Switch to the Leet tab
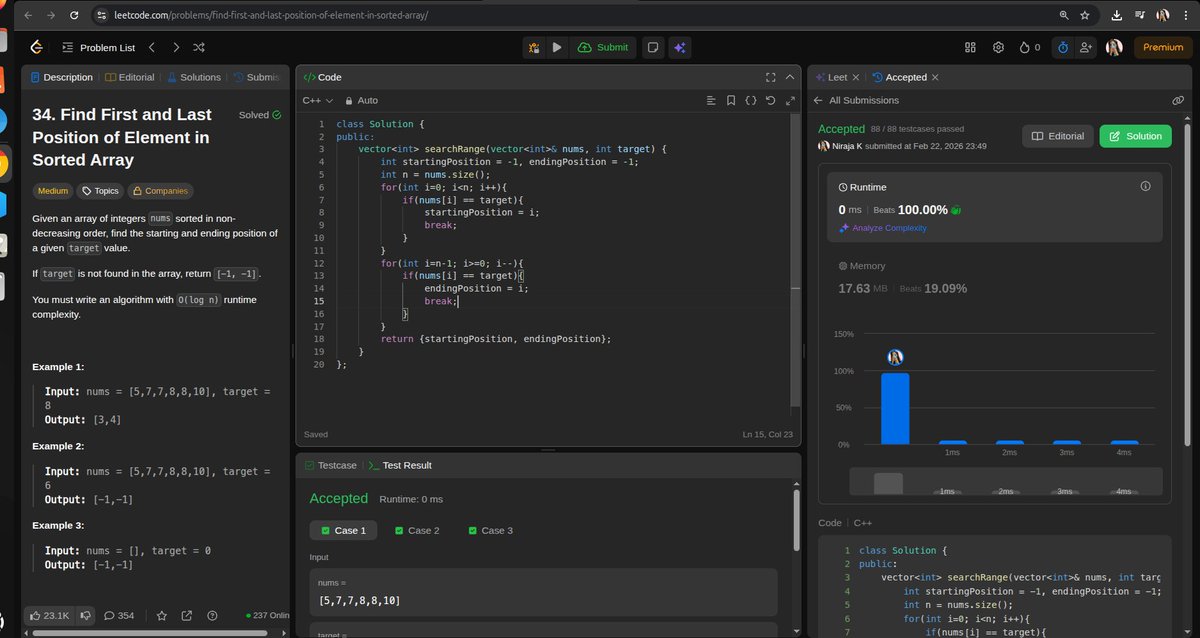This screenshot has width=1200, height=638. 831,77
